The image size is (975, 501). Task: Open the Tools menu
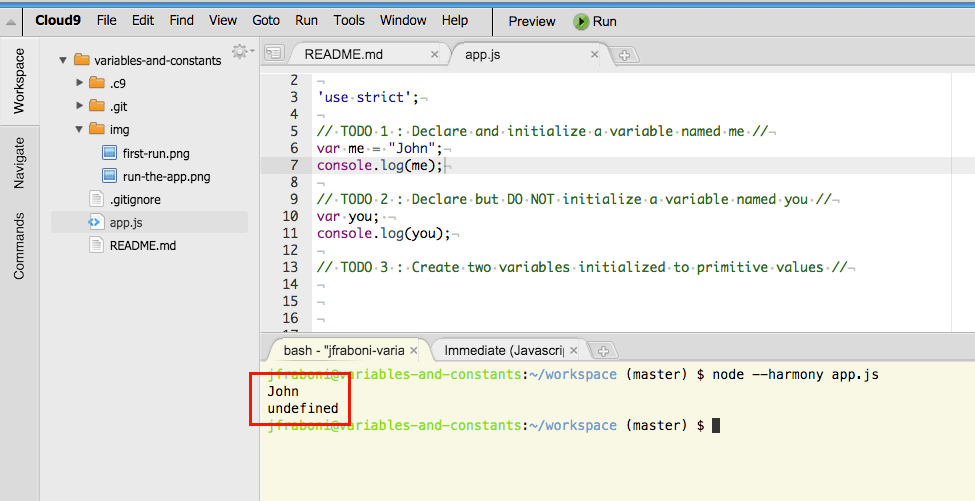coord(349,21)
